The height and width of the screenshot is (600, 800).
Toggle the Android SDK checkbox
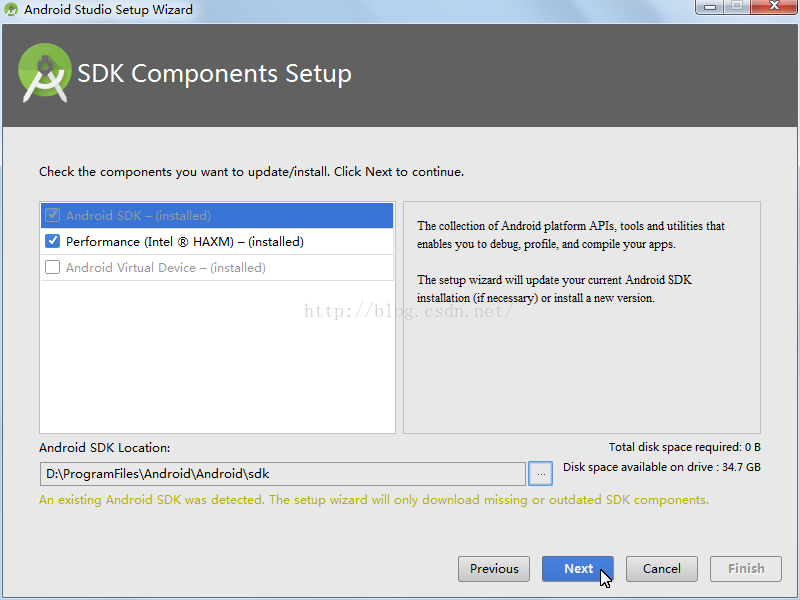click(53, 215)
